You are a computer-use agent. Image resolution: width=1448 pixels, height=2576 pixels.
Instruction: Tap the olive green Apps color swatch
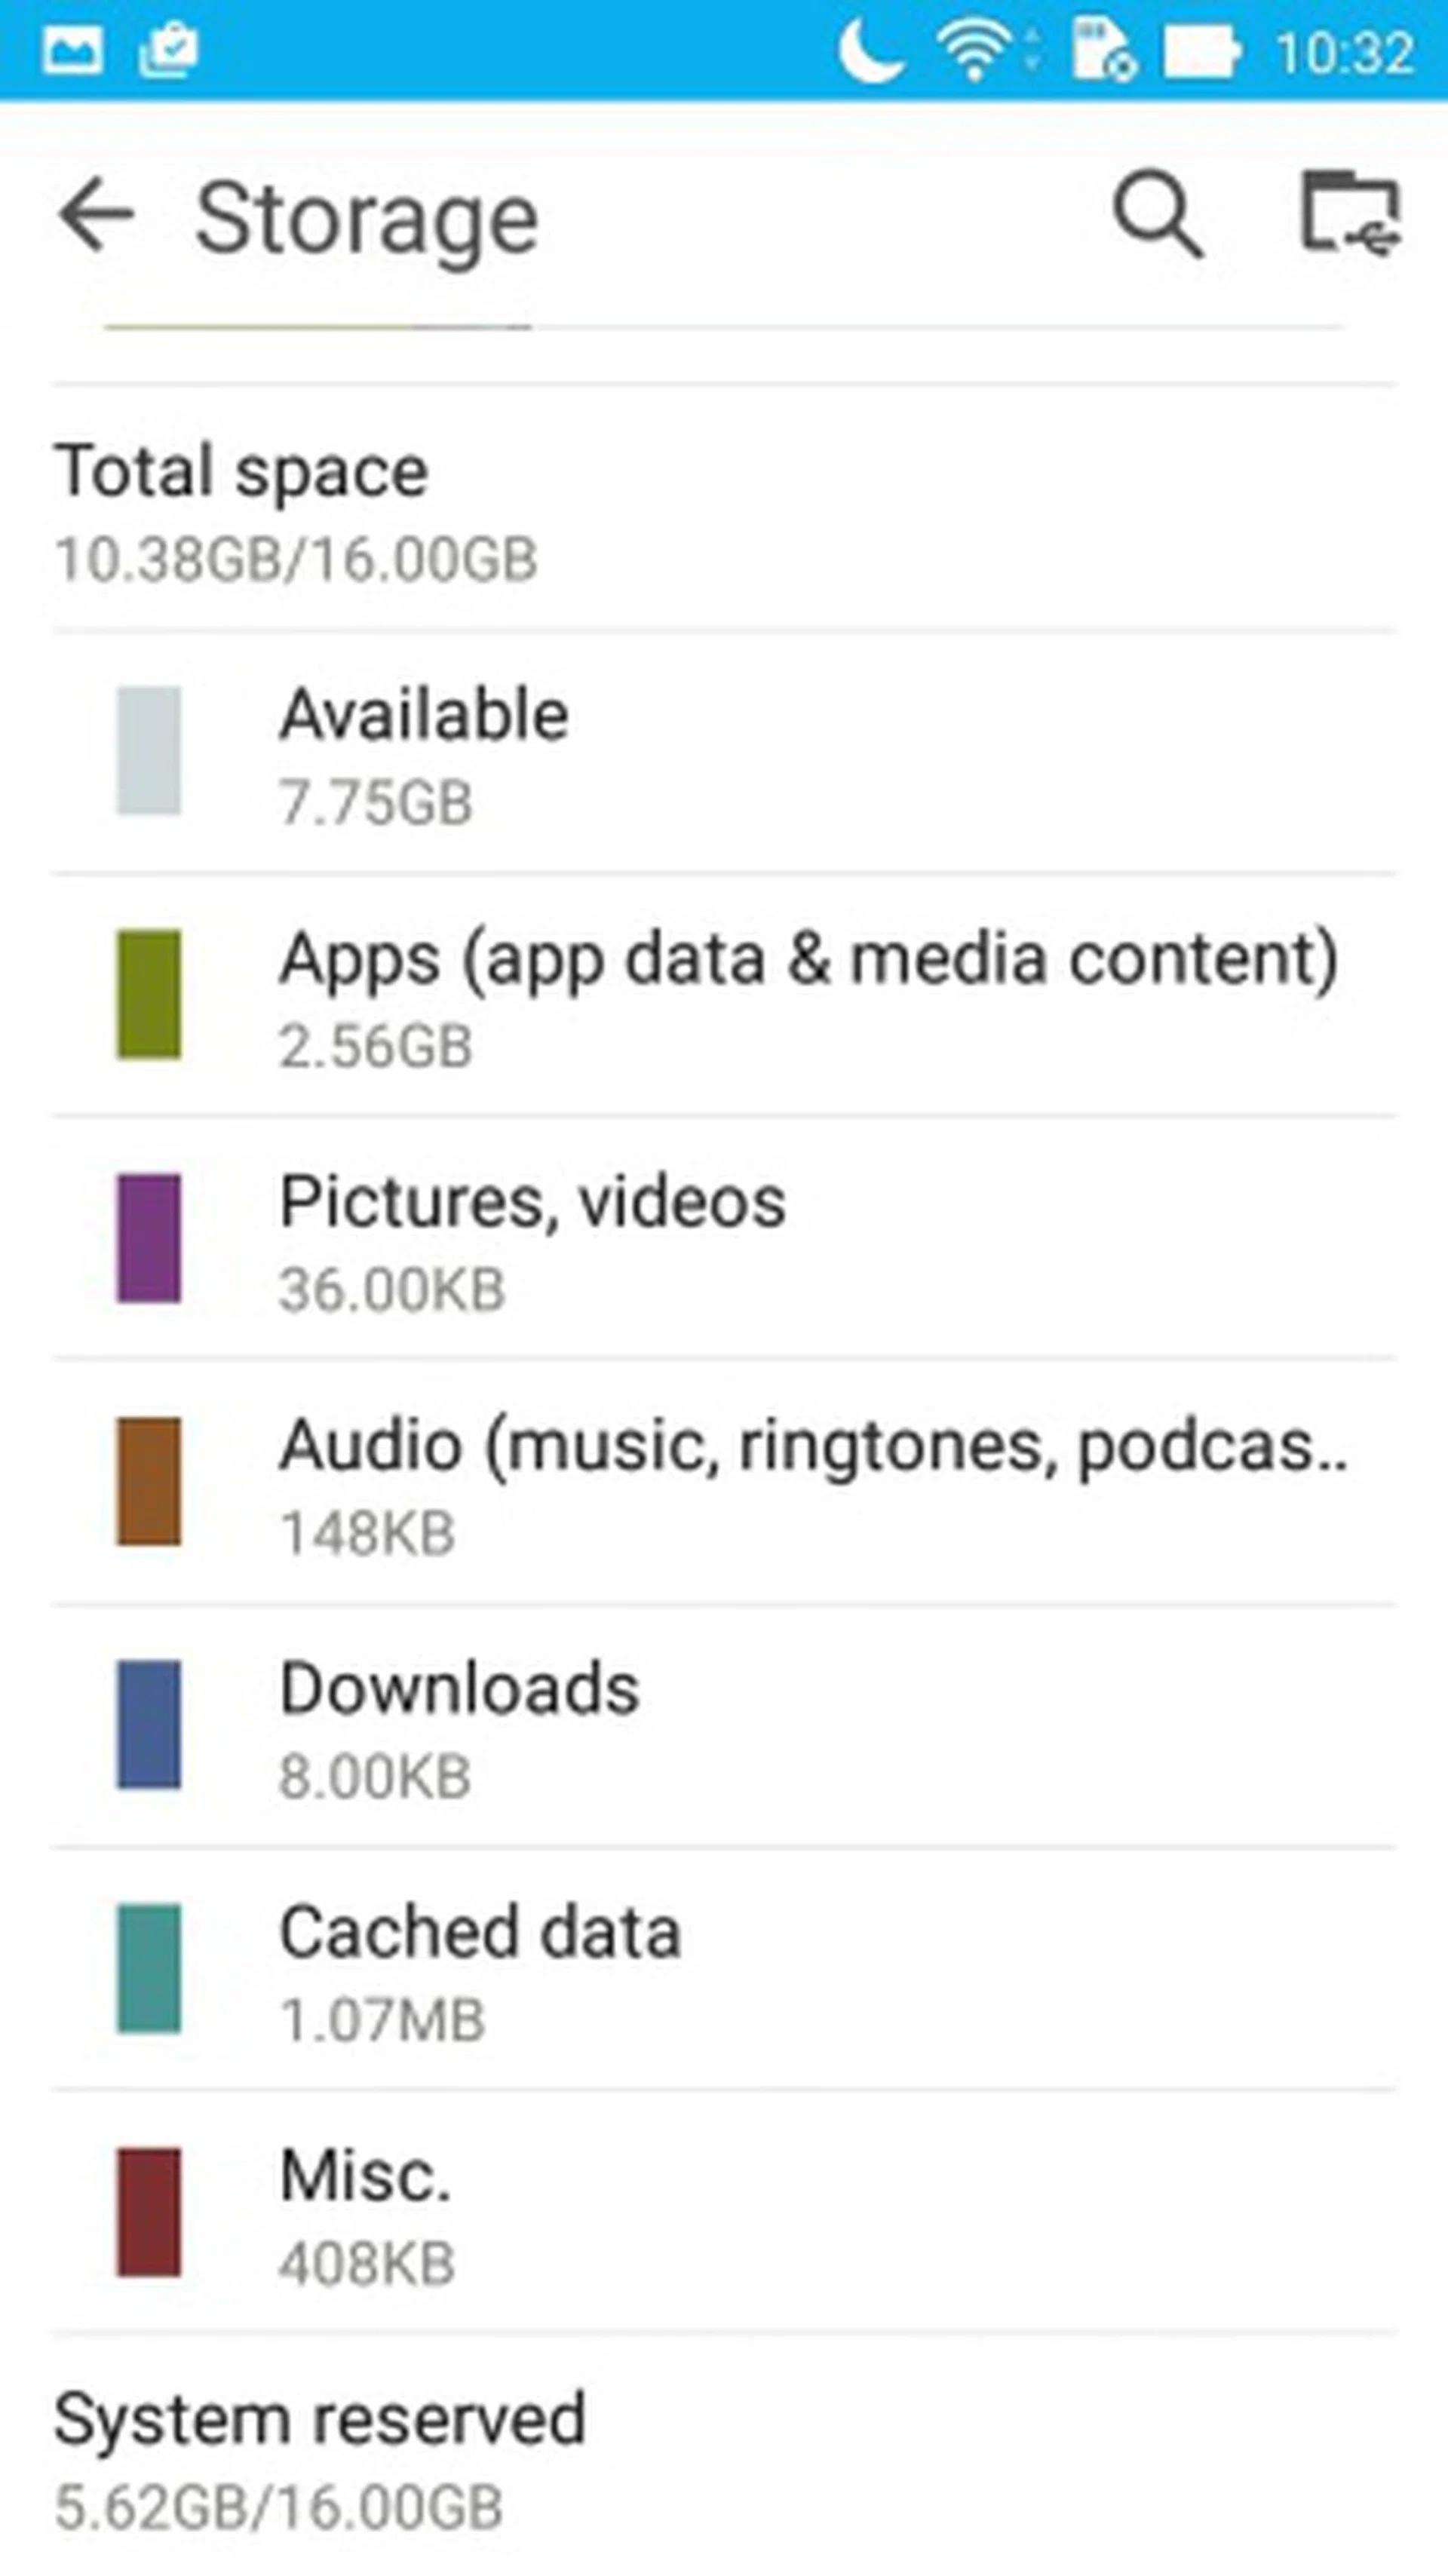(x=149, y=994)
